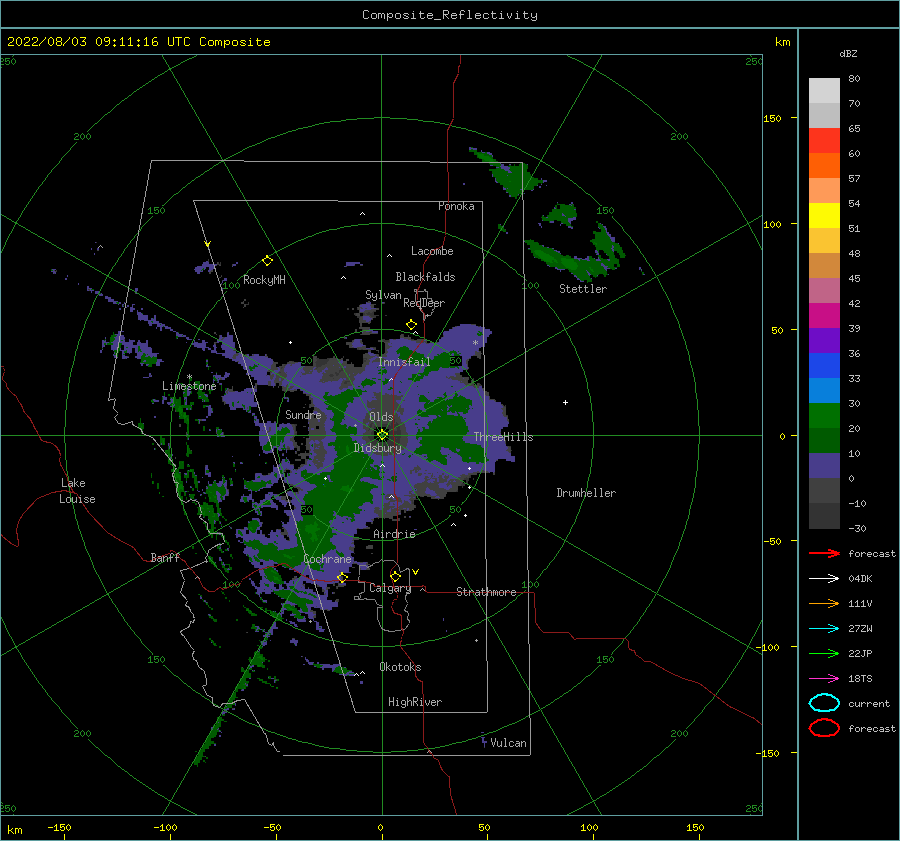
Task: Select the 65 dBZ red color swatch
Action: [x=824, y=140]
